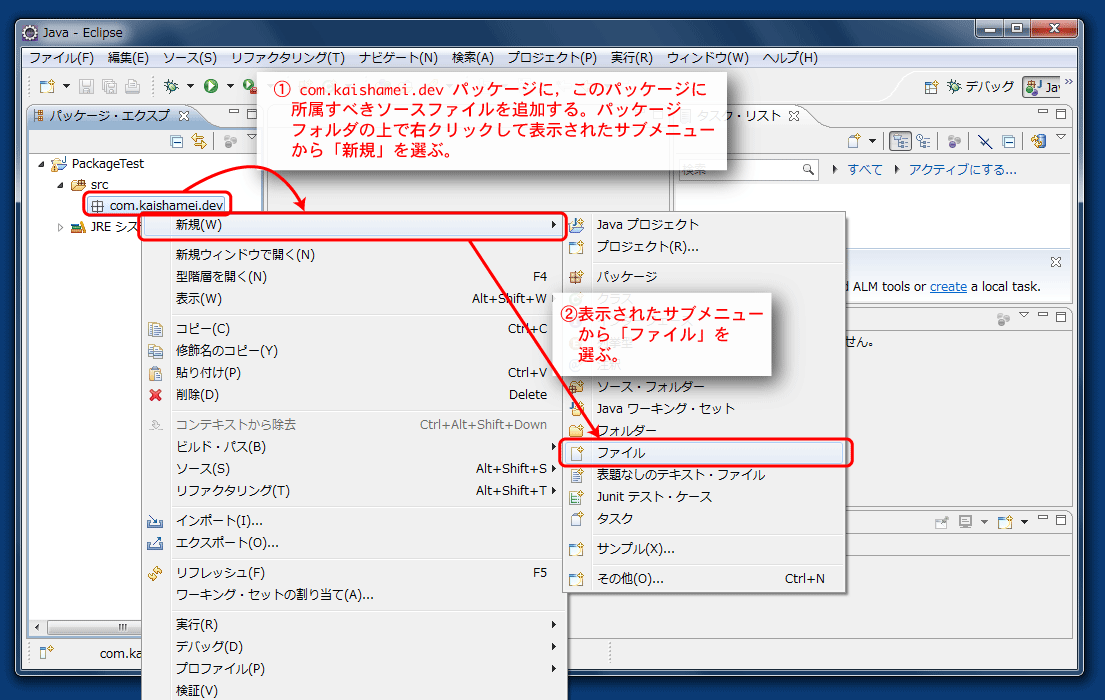Choose Java プロジェクト from submenu
Screen dimensions: 1105x700
click(704, 225)
